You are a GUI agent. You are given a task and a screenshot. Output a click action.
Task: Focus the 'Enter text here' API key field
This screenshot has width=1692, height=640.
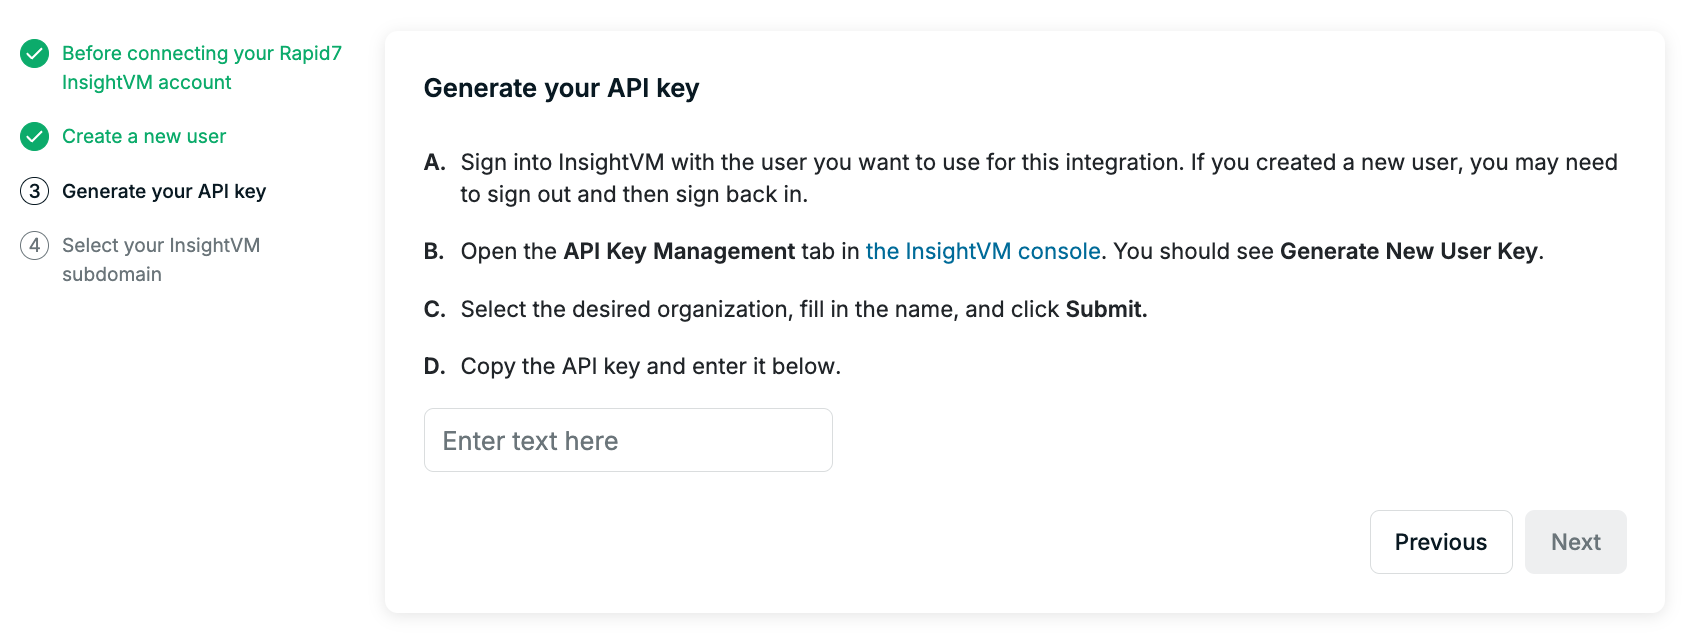(x=628, y=440)
